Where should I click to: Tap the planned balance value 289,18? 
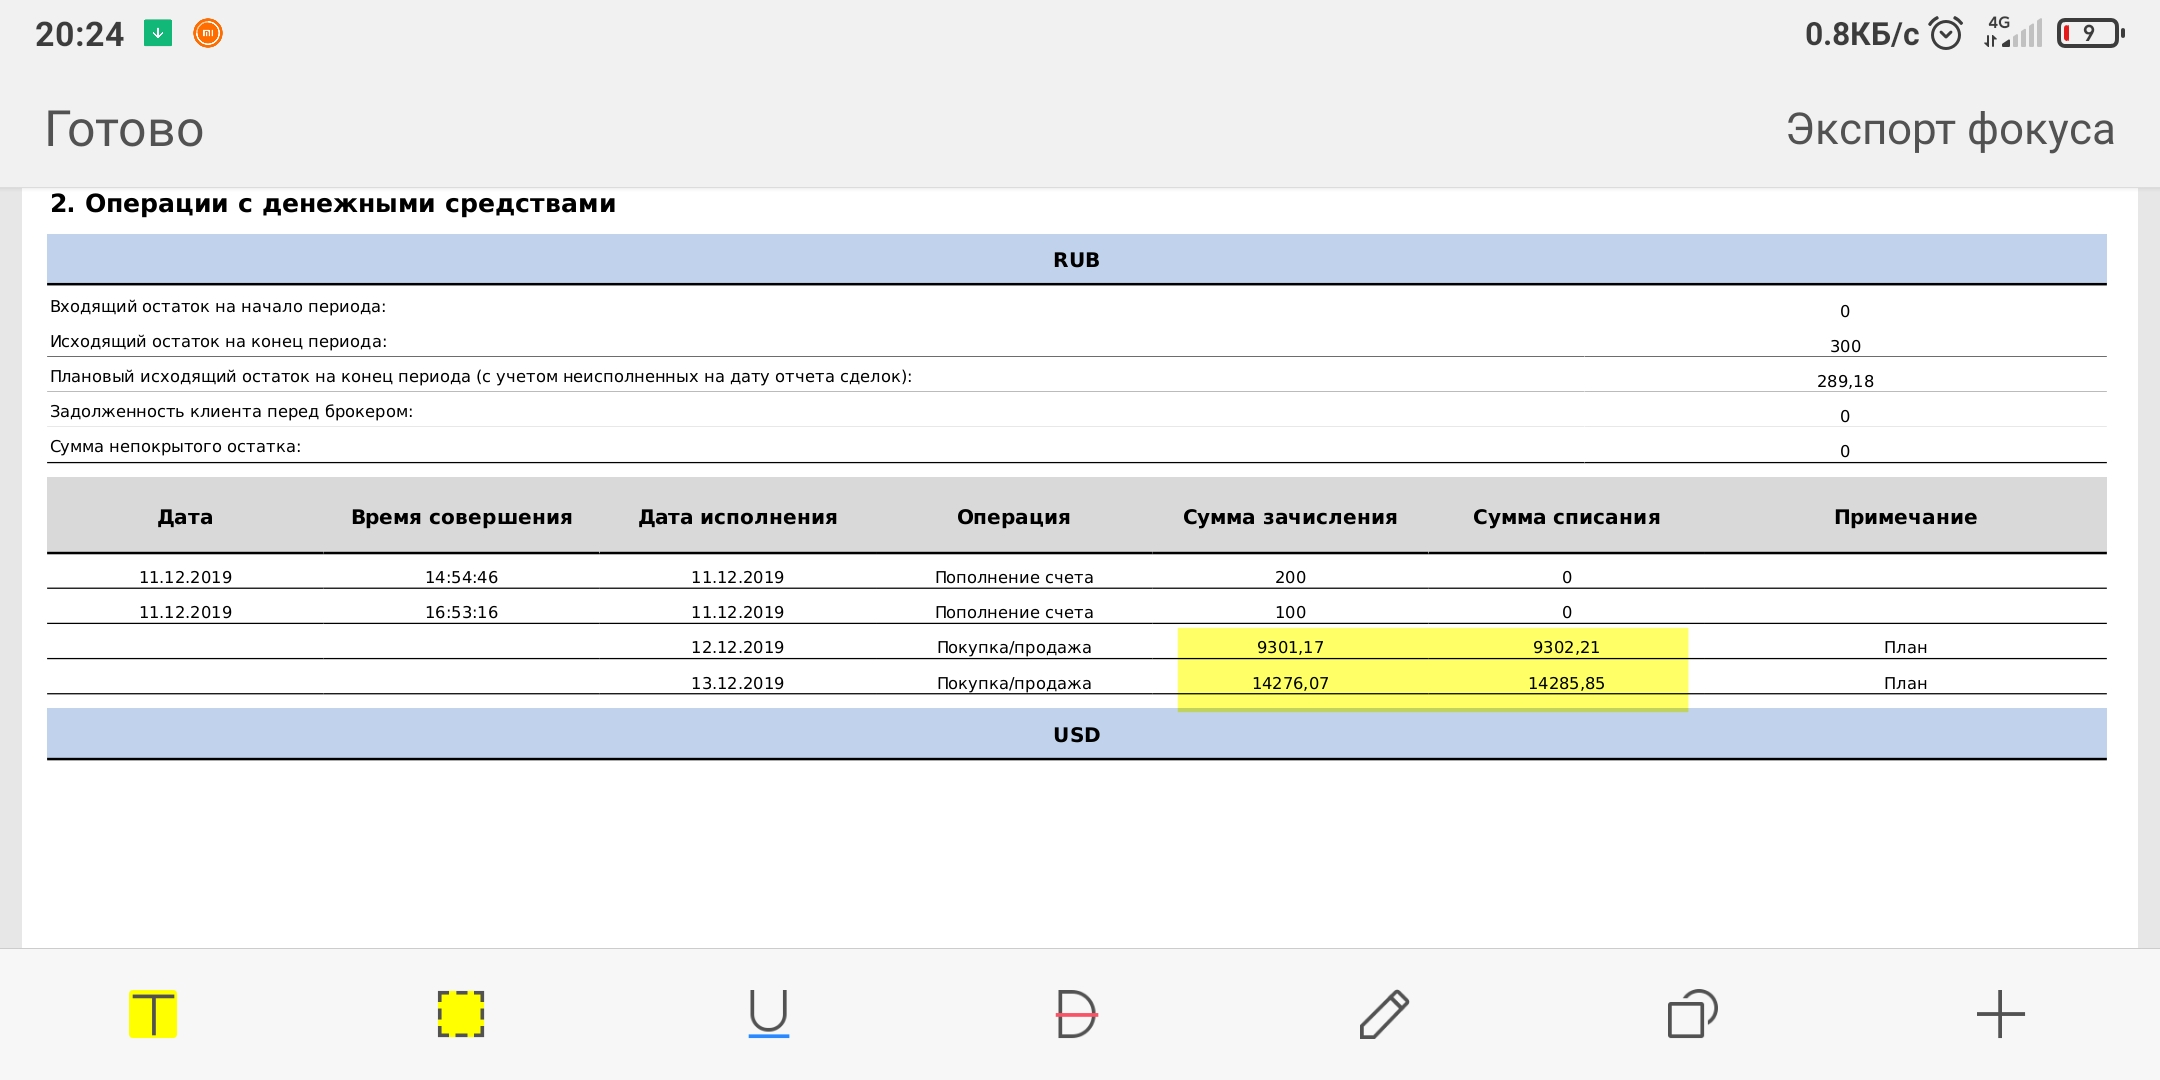pyautogui.click(x=1846, y=381)
